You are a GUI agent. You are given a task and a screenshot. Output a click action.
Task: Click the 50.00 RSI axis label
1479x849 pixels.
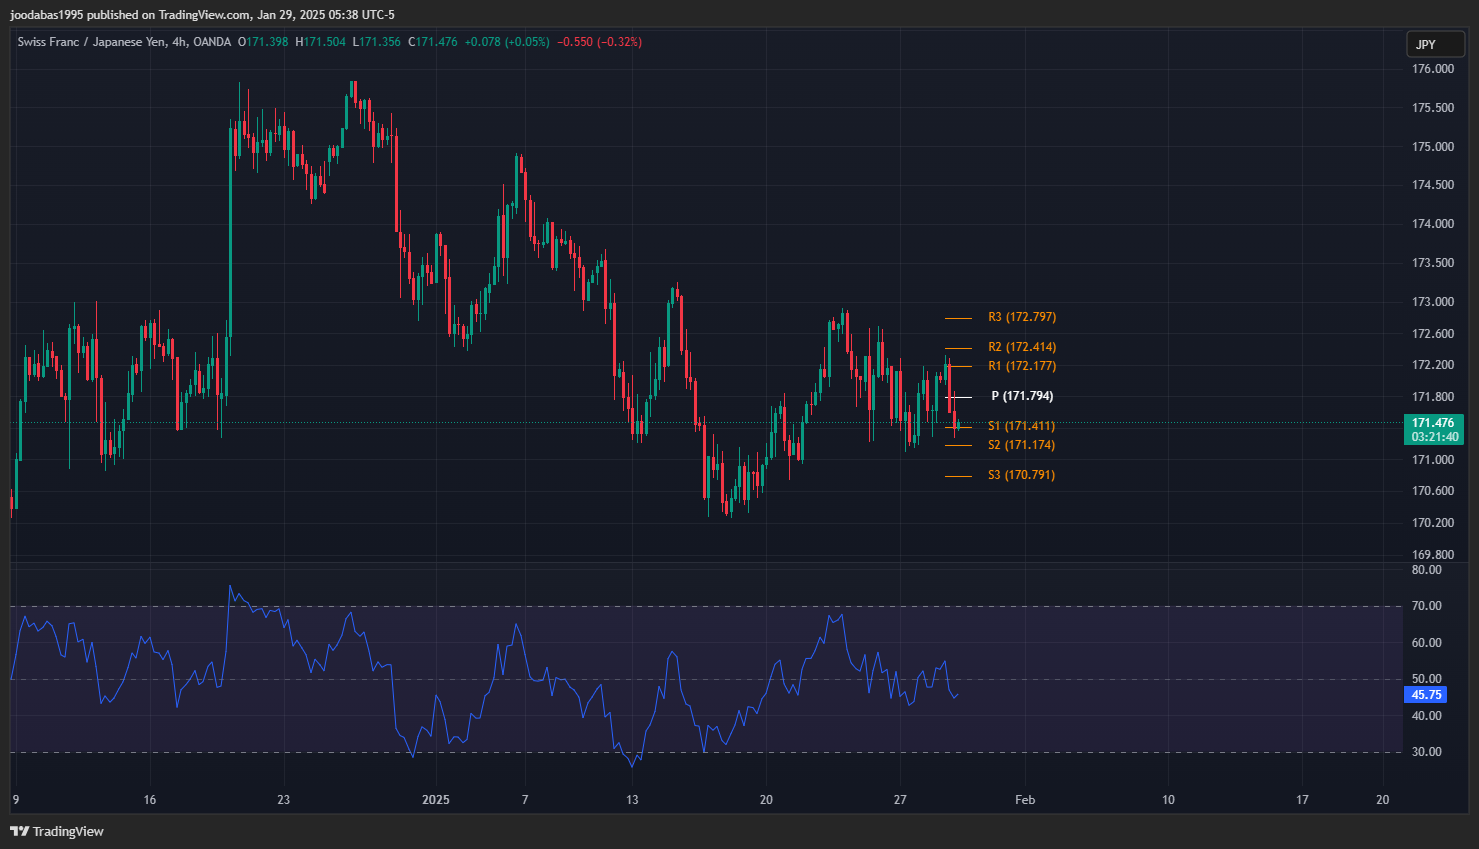pyautogui.click(x=1426, y=679)
